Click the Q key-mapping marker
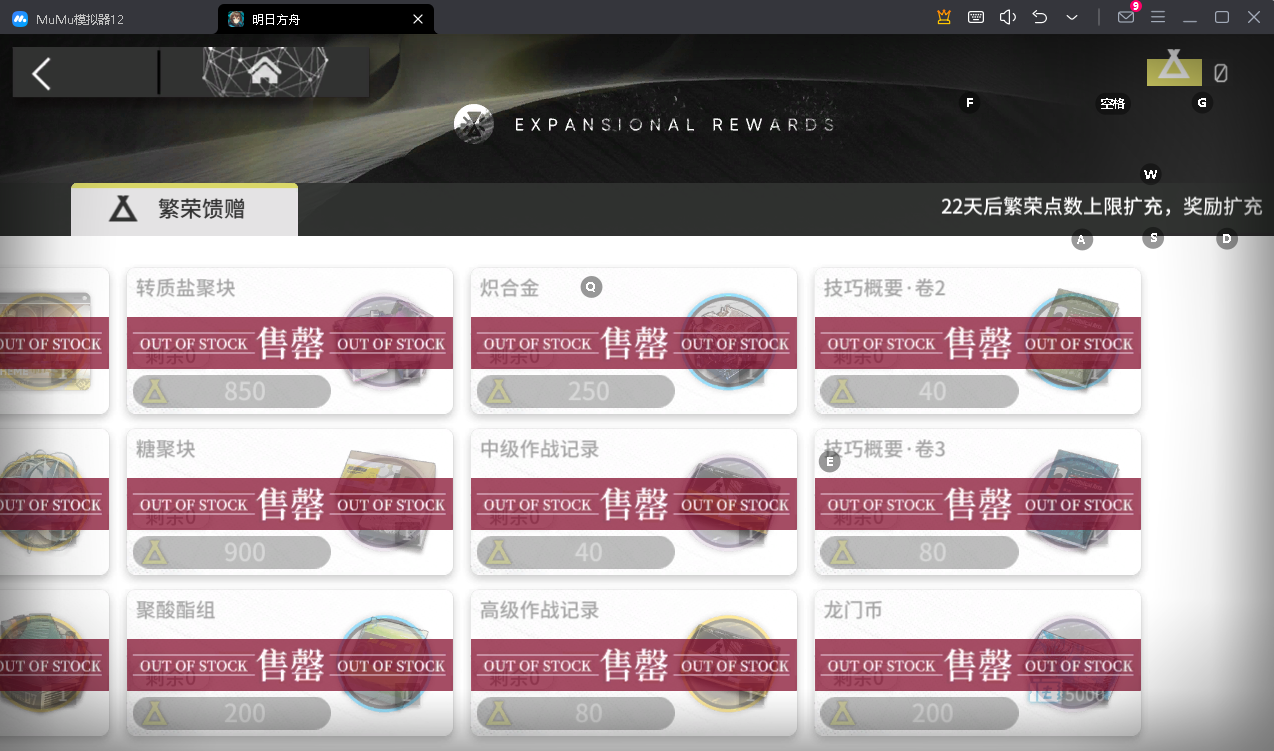The image size is (1274, 751). click(591, 287)
